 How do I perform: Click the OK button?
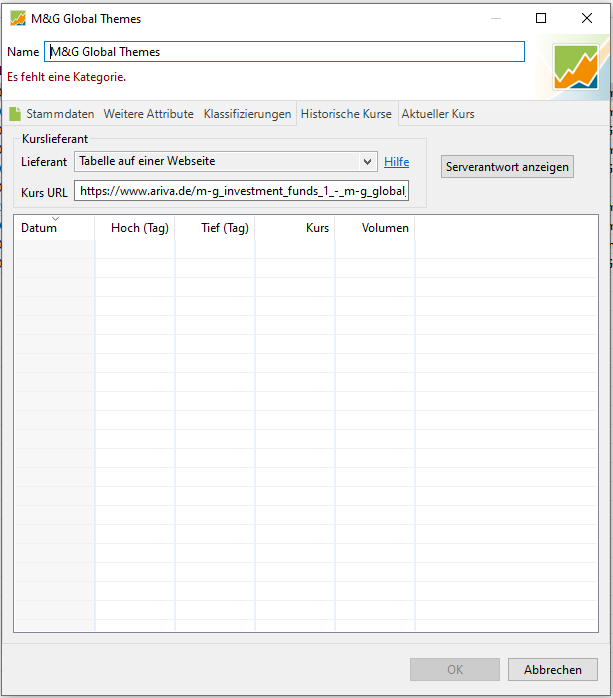click(x=455, y=670)
